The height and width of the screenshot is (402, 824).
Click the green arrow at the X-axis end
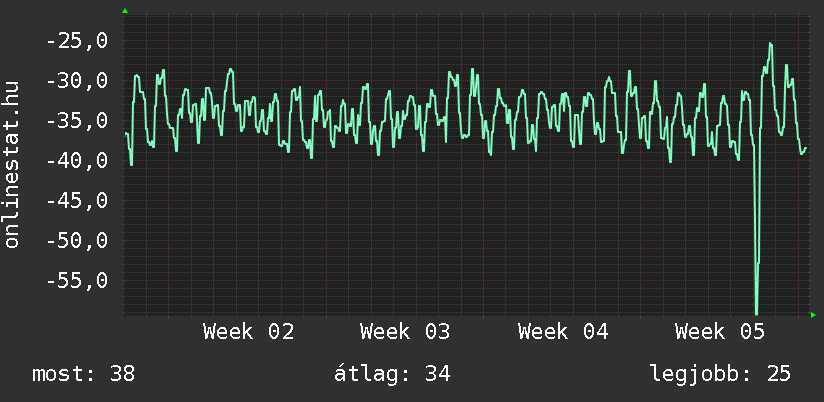pos(813,315)
